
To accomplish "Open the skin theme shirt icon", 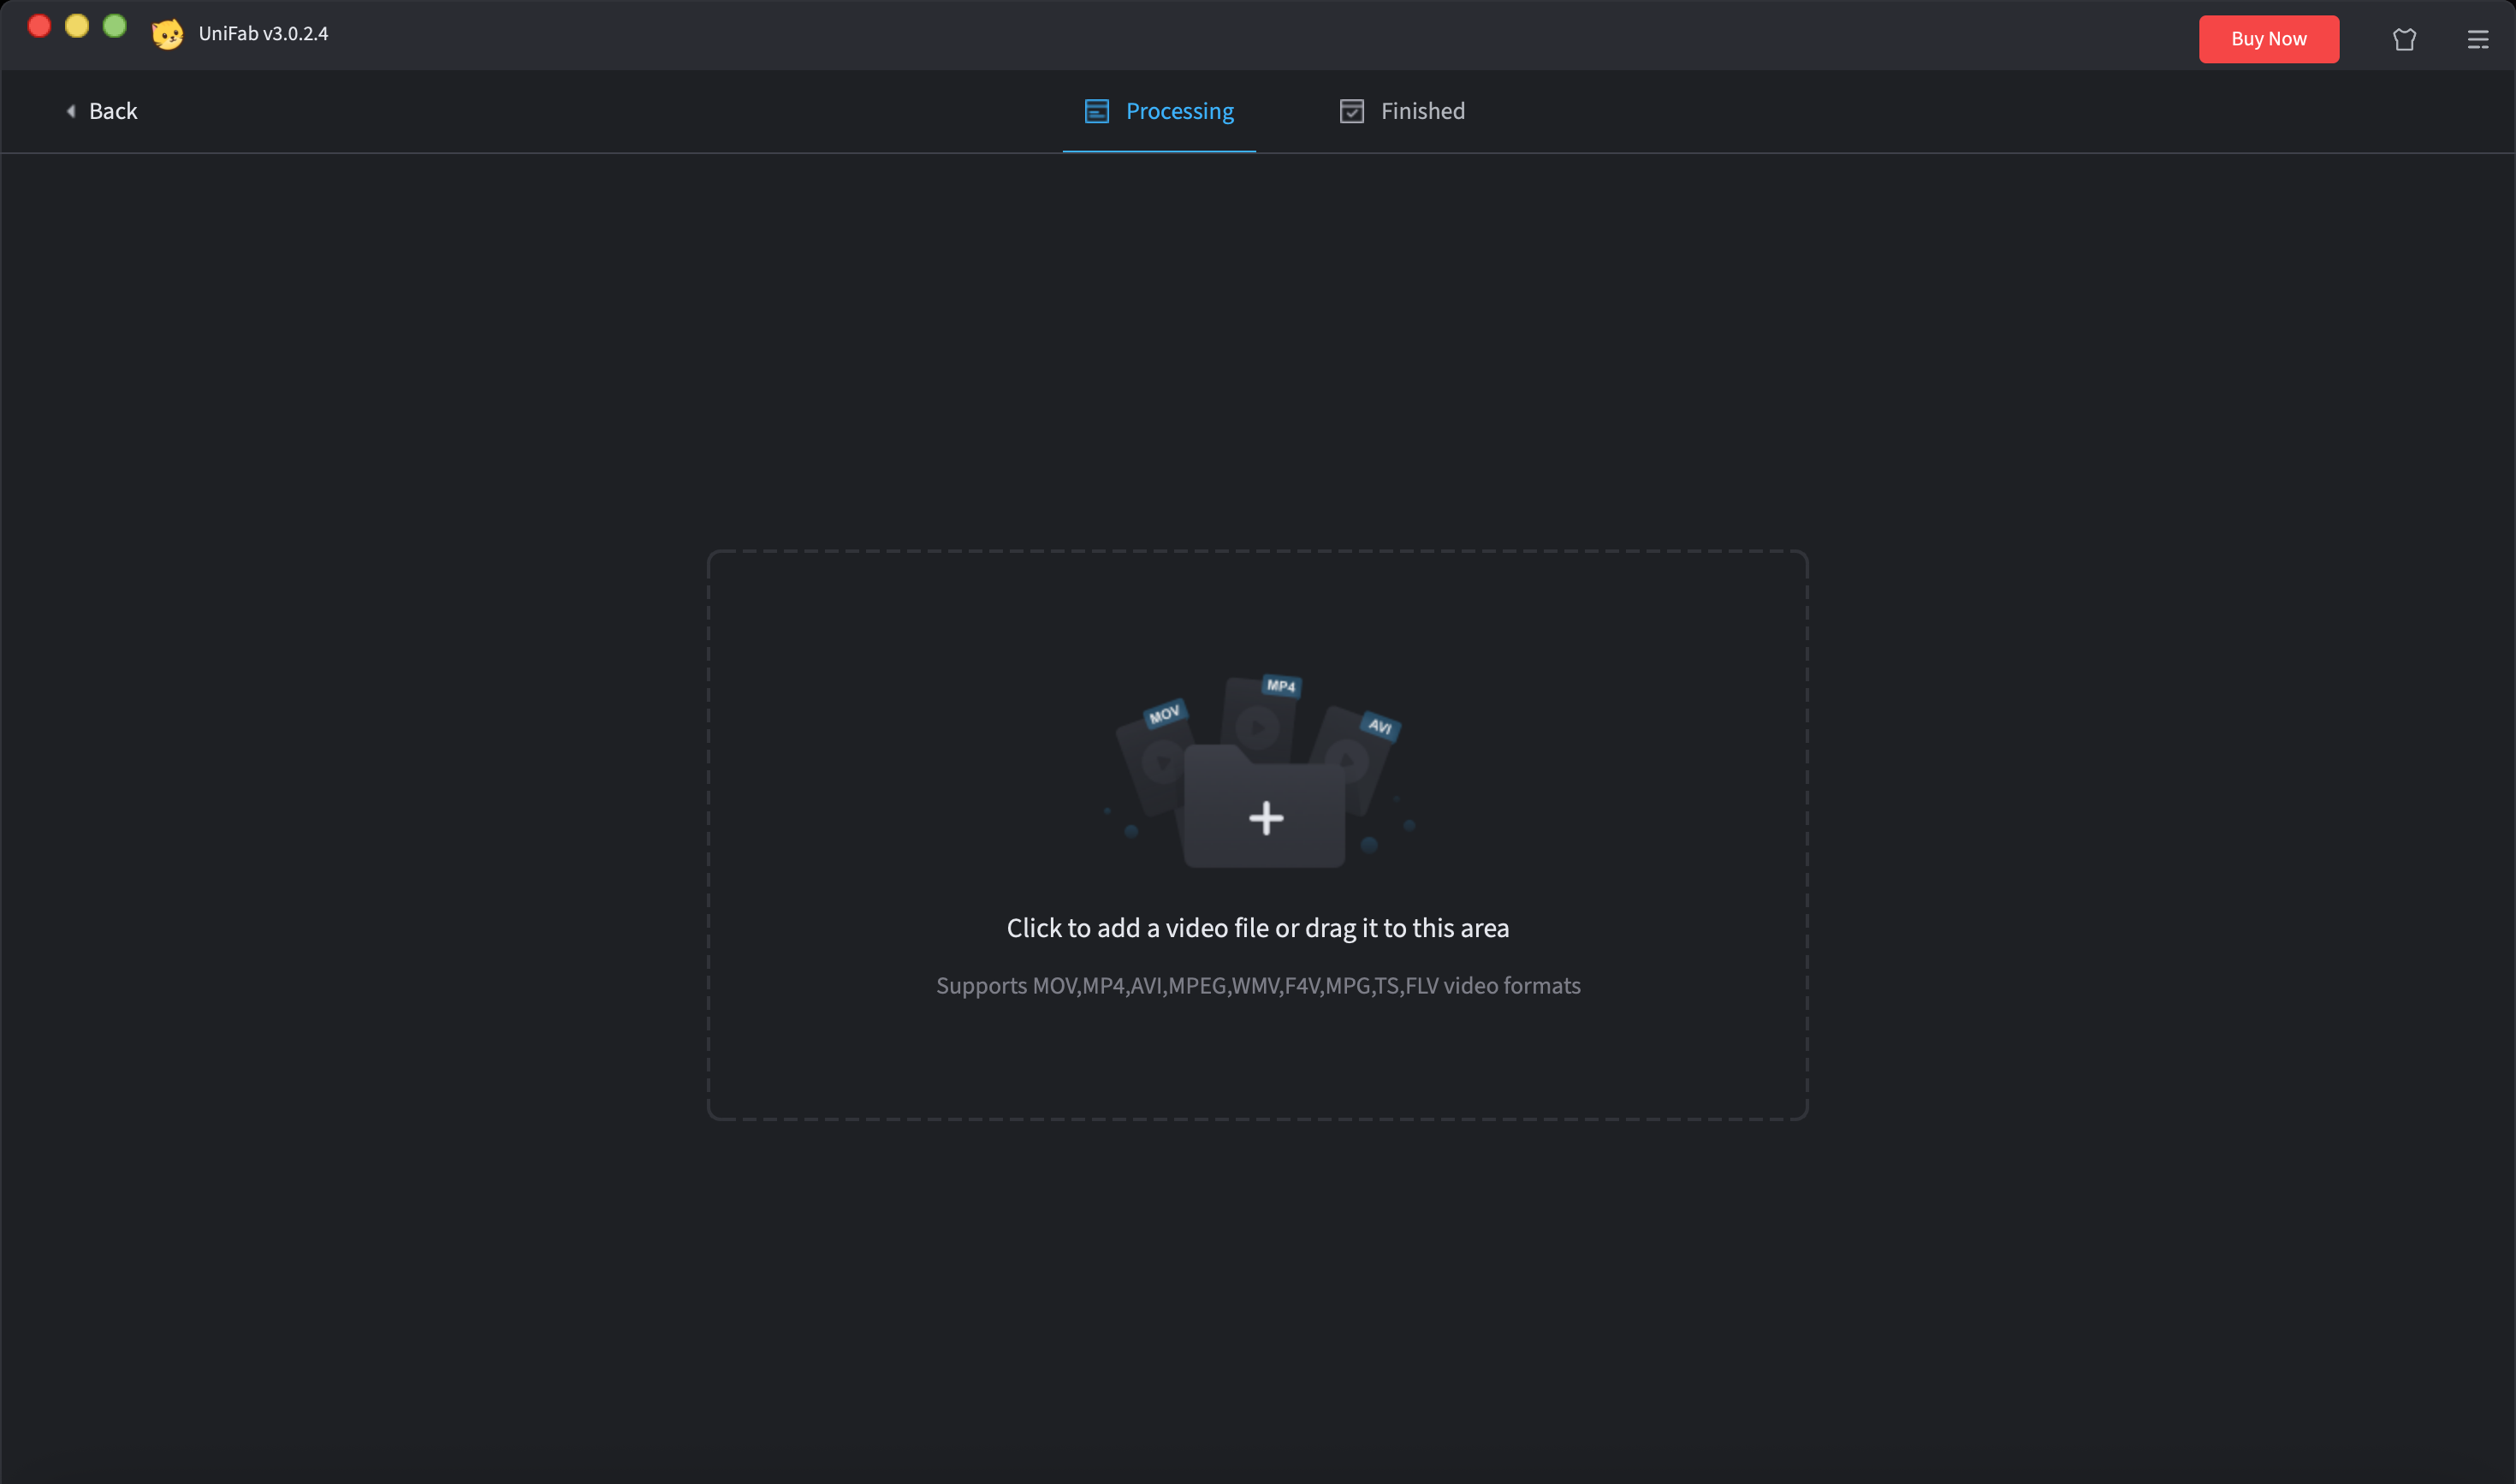I will (2404, 39).
